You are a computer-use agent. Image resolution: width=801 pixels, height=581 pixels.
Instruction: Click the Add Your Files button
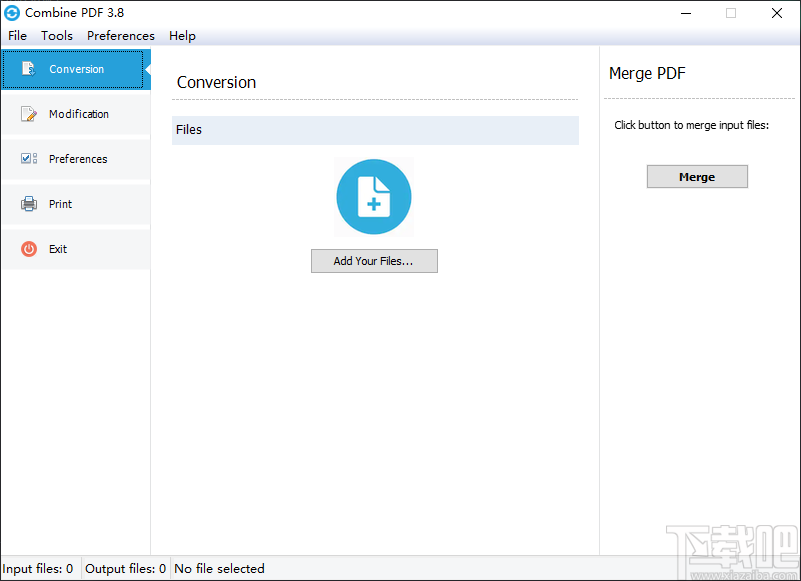(374, 260)
